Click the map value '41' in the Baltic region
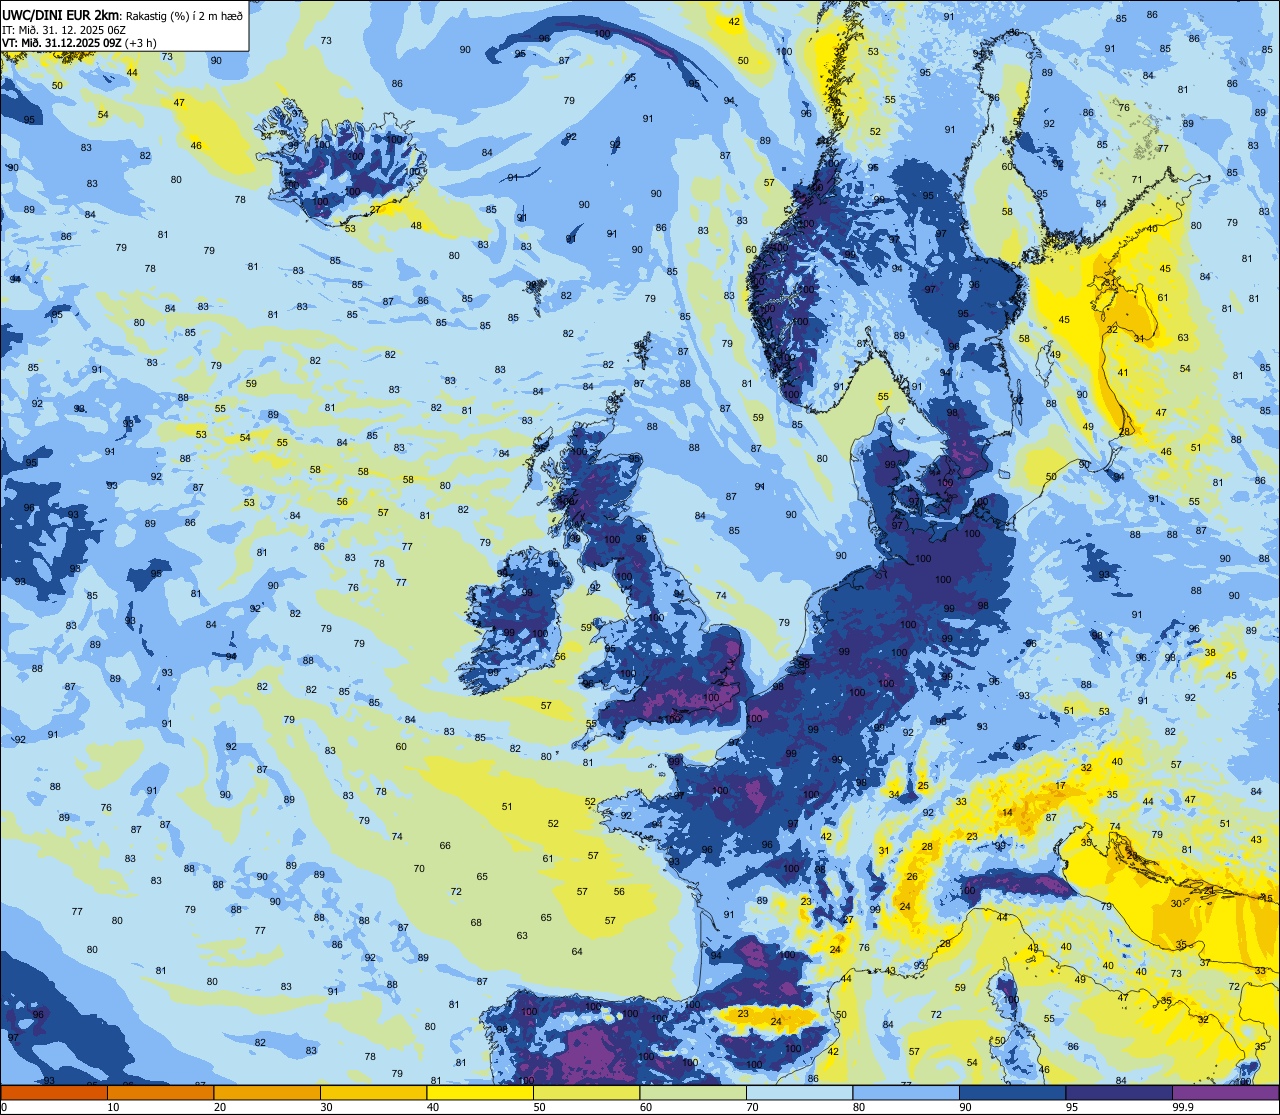The width and height of the screenshot is (1280, 1115). pos(1123,373)
